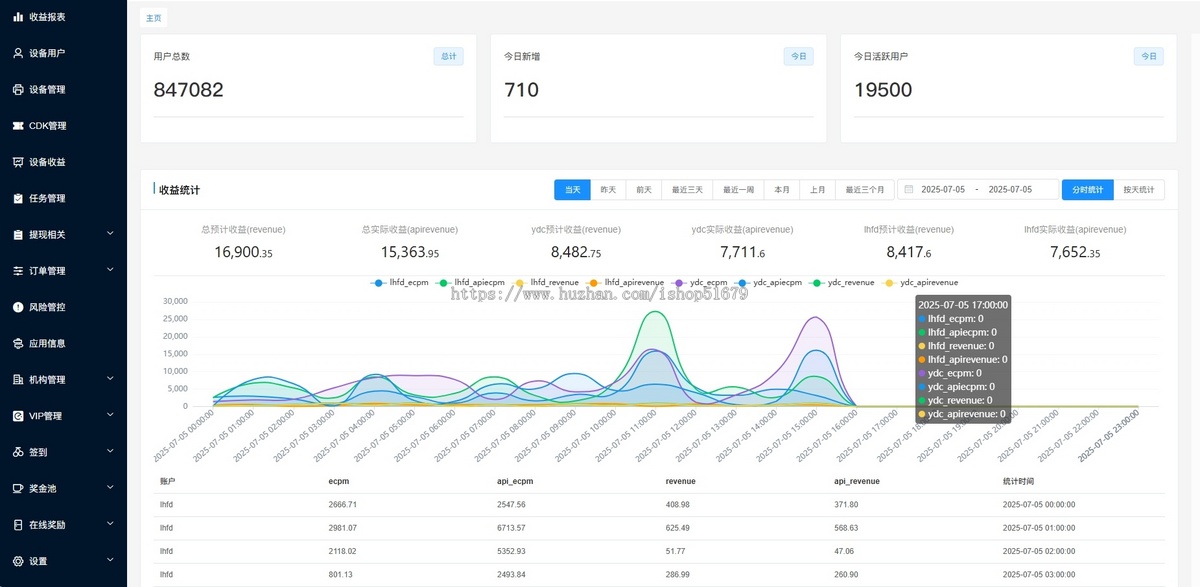Screen dimensions: 1200x587
Task: Select the 最近三个月 time range
Action: [865, 189]
